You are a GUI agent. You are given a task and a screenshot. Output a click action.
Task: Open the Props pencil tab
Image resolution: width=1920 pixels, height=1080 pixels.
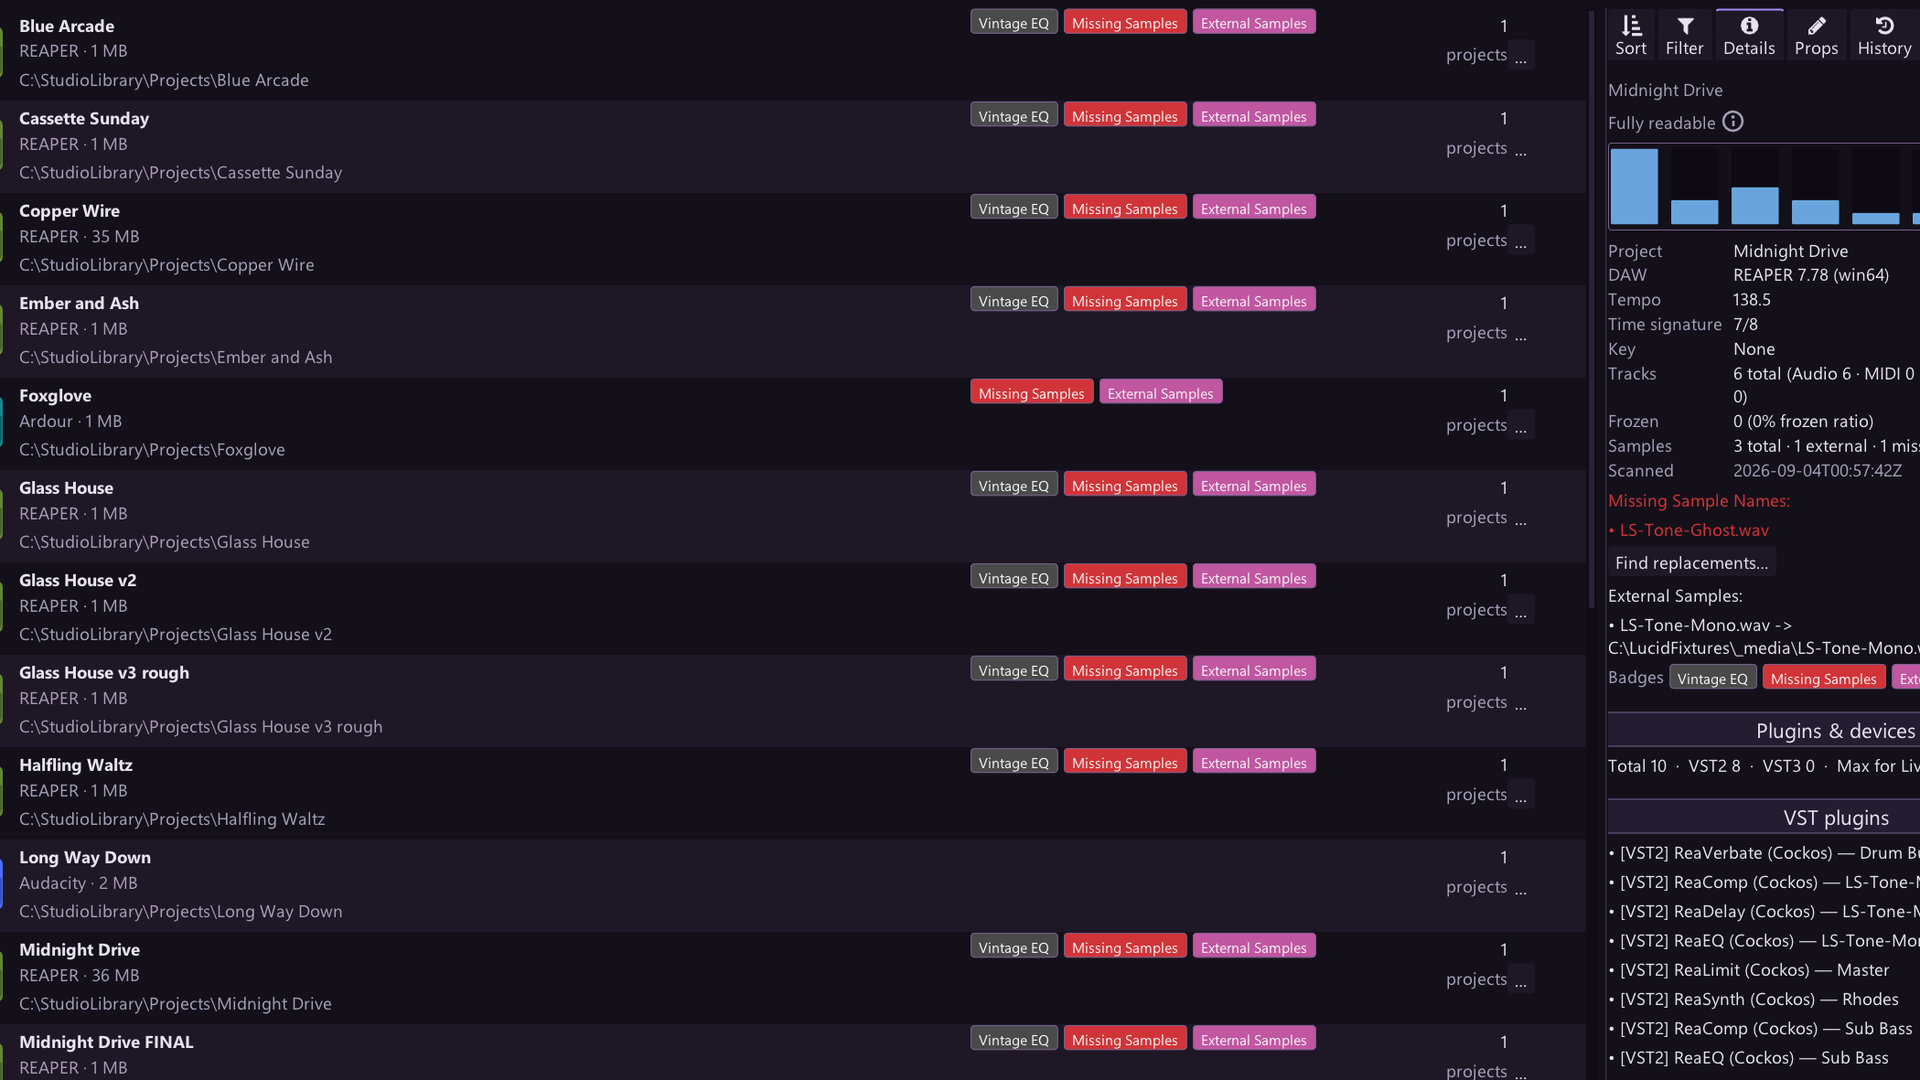click(1816, 36)
